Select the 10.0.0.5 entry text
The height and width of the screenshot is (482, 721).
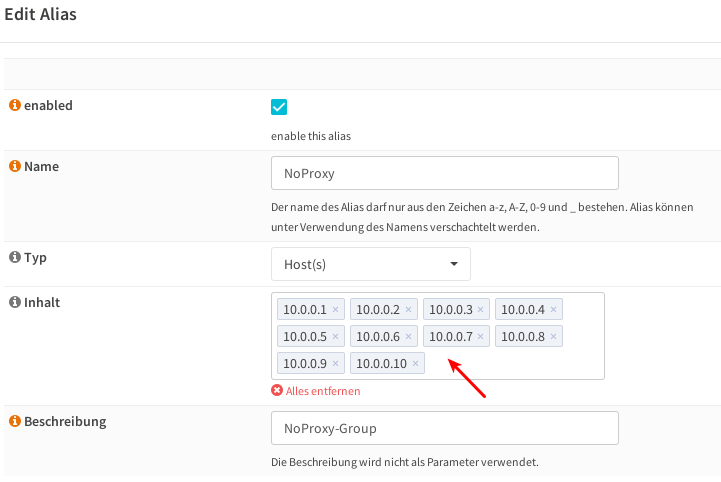(305, 337)
